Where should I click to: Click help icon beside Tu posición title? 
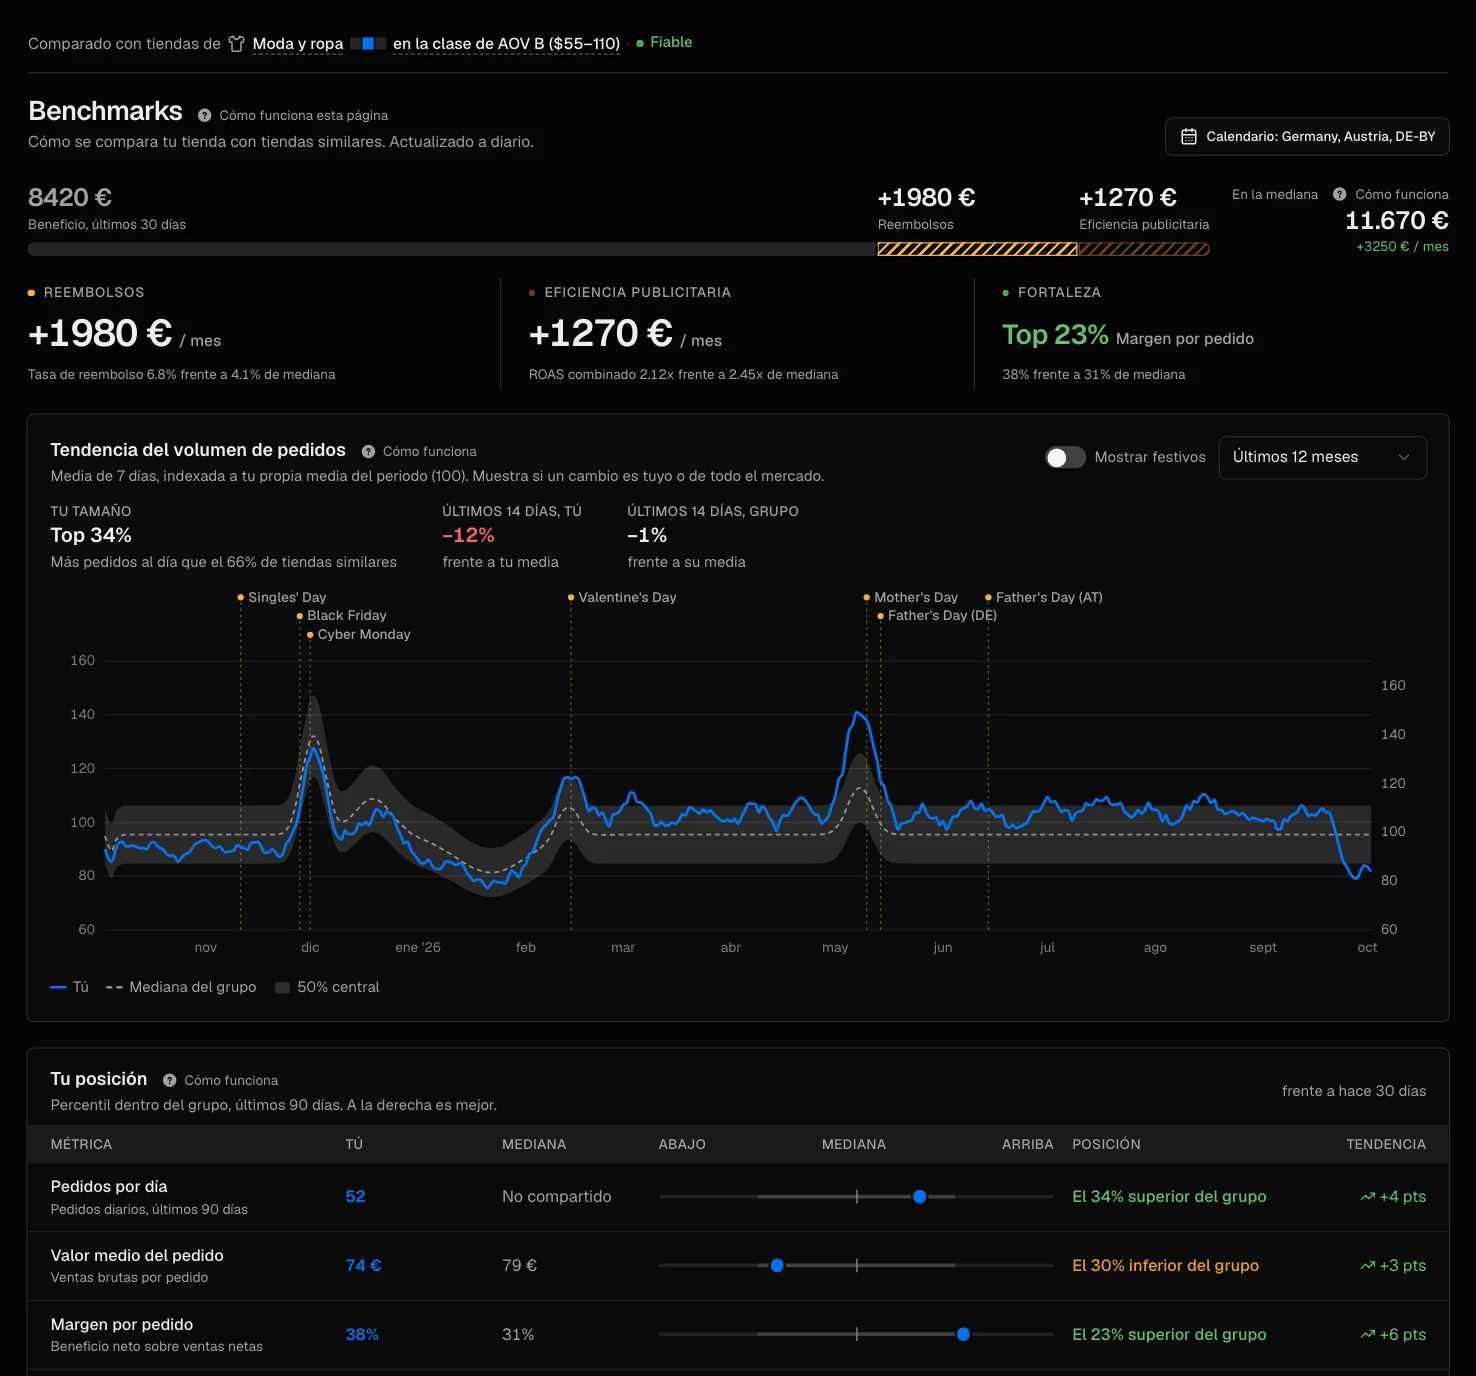pos(169,1081)
